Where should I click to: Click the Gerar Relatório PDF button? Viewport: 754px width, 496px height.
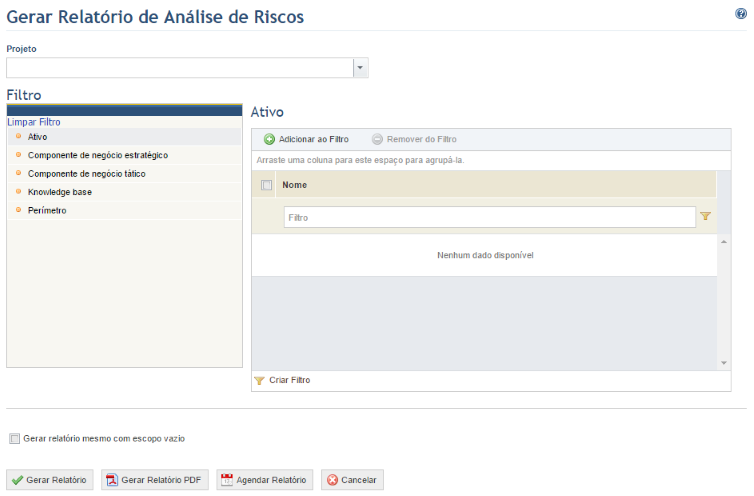click(155, 480)
